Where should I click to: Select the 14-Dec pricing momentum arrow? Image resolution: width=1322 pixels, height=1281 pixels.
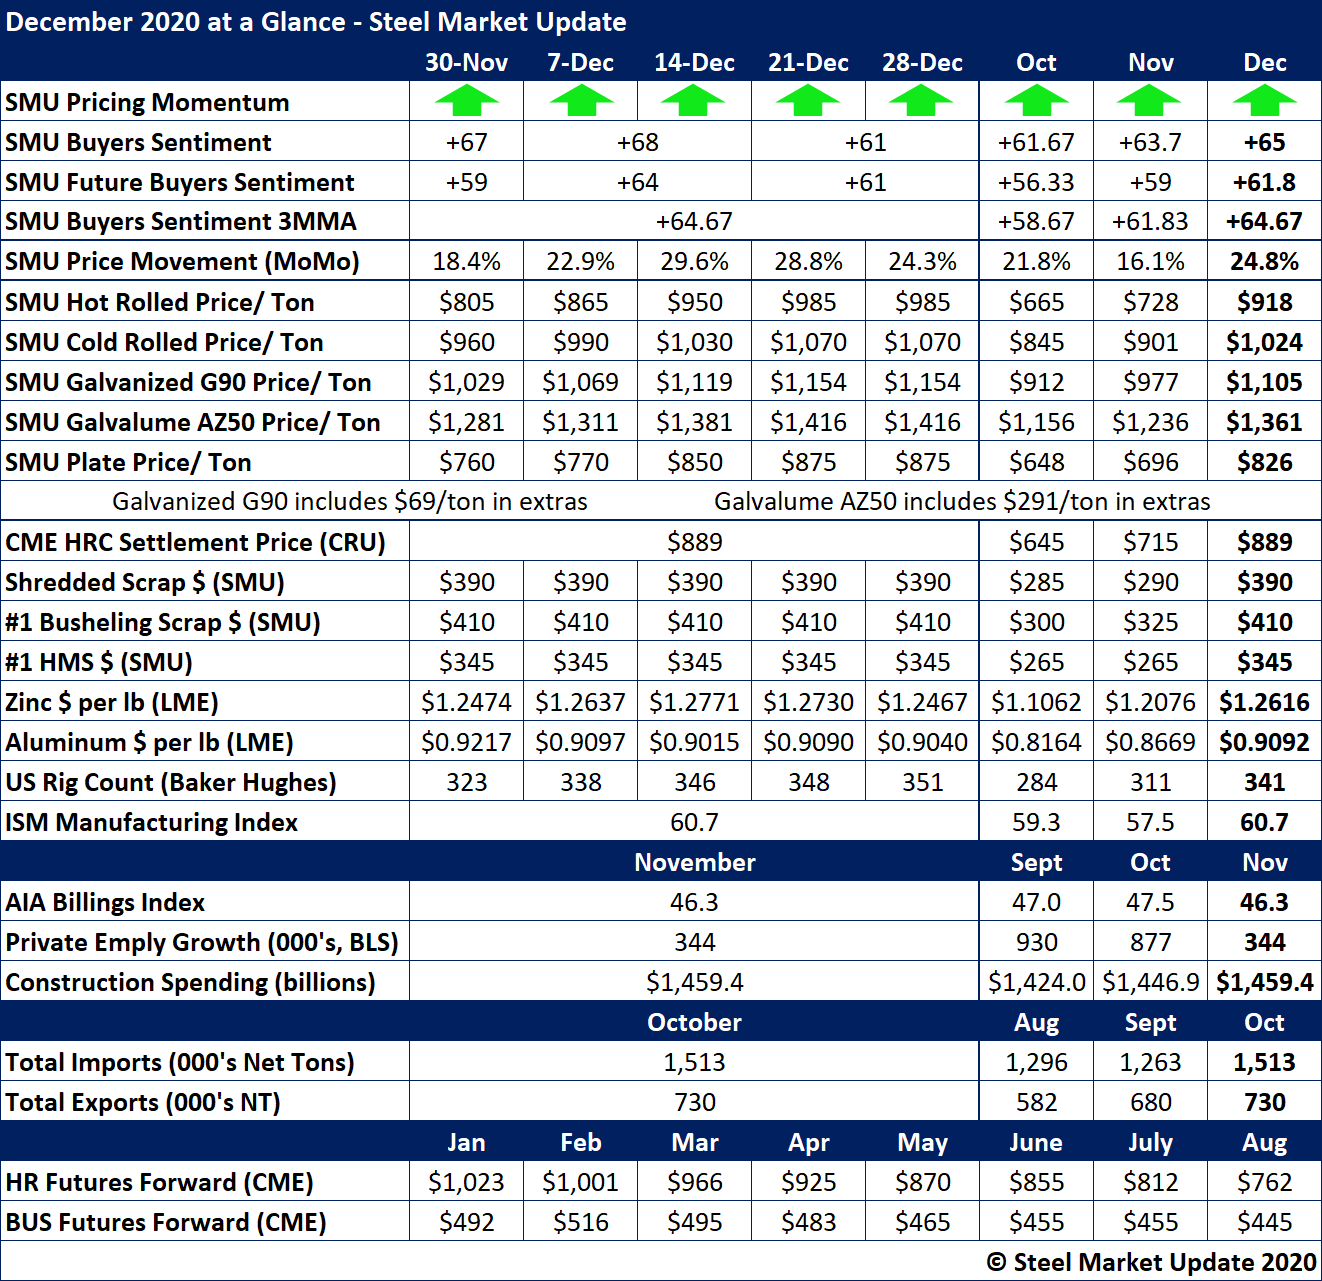pos(694,101)
